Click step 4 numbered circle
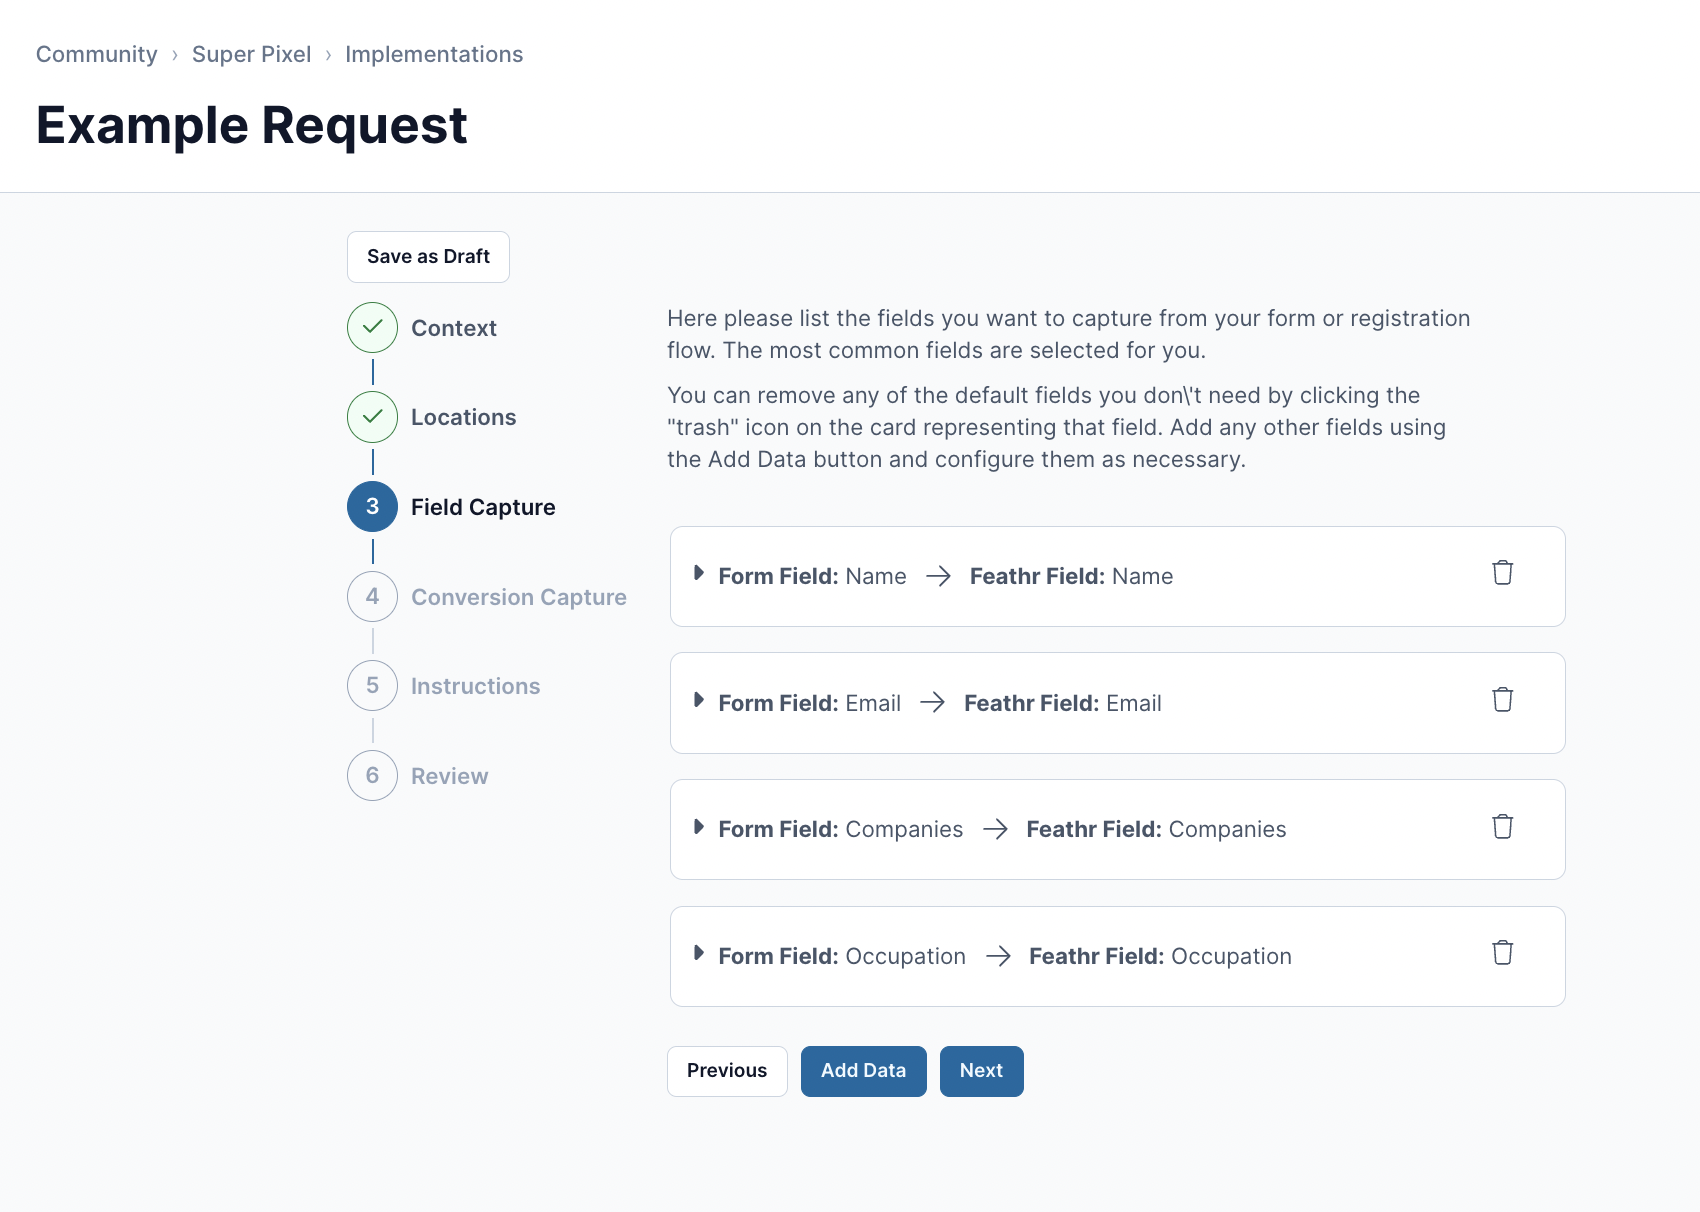The height and width of the screenshot is (1212, 1700). [x=373, y=597]
